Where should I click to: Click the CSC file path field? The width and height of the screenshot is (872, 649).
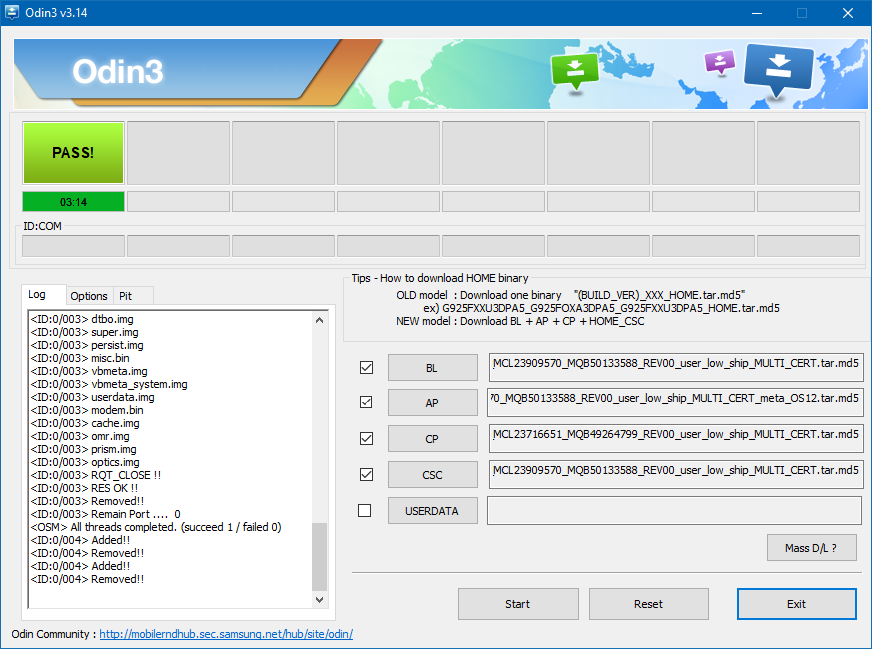tap(676, 474)
